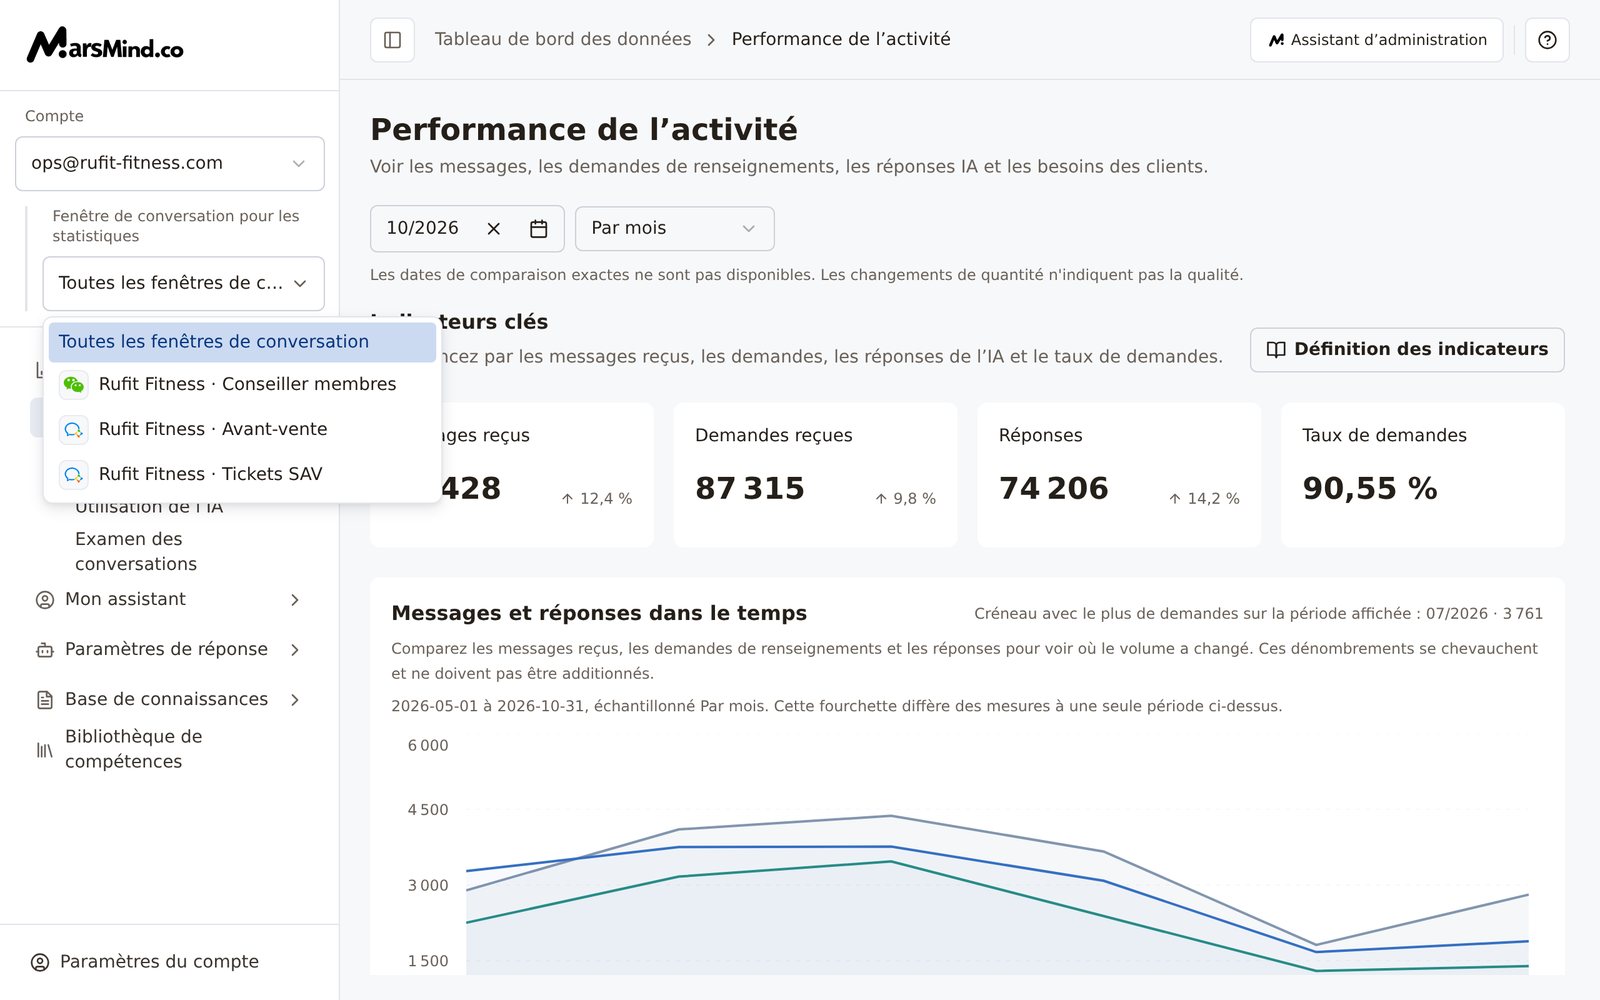
Task: Click the 14,2 % increase indicator
Action: 1204,499
